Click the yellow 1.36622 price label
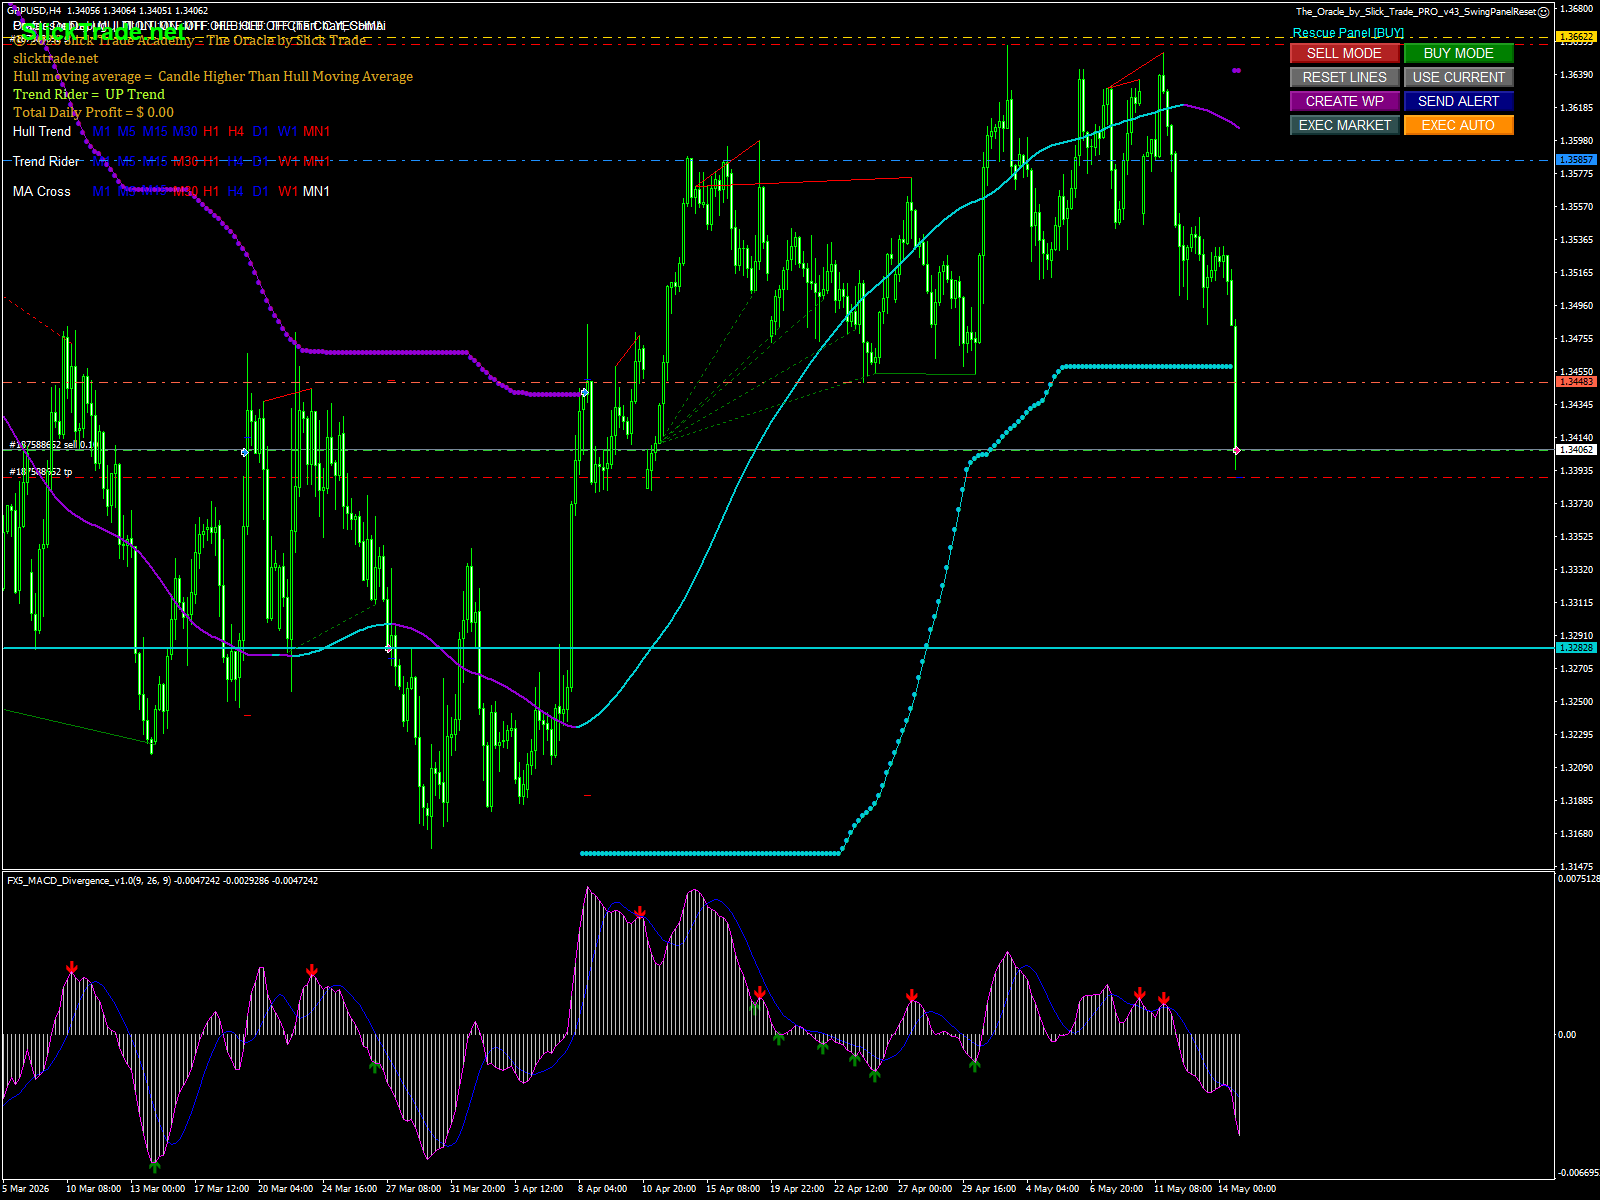The width and height of the screenshot is (1600, 1200). pos(1577,37)
